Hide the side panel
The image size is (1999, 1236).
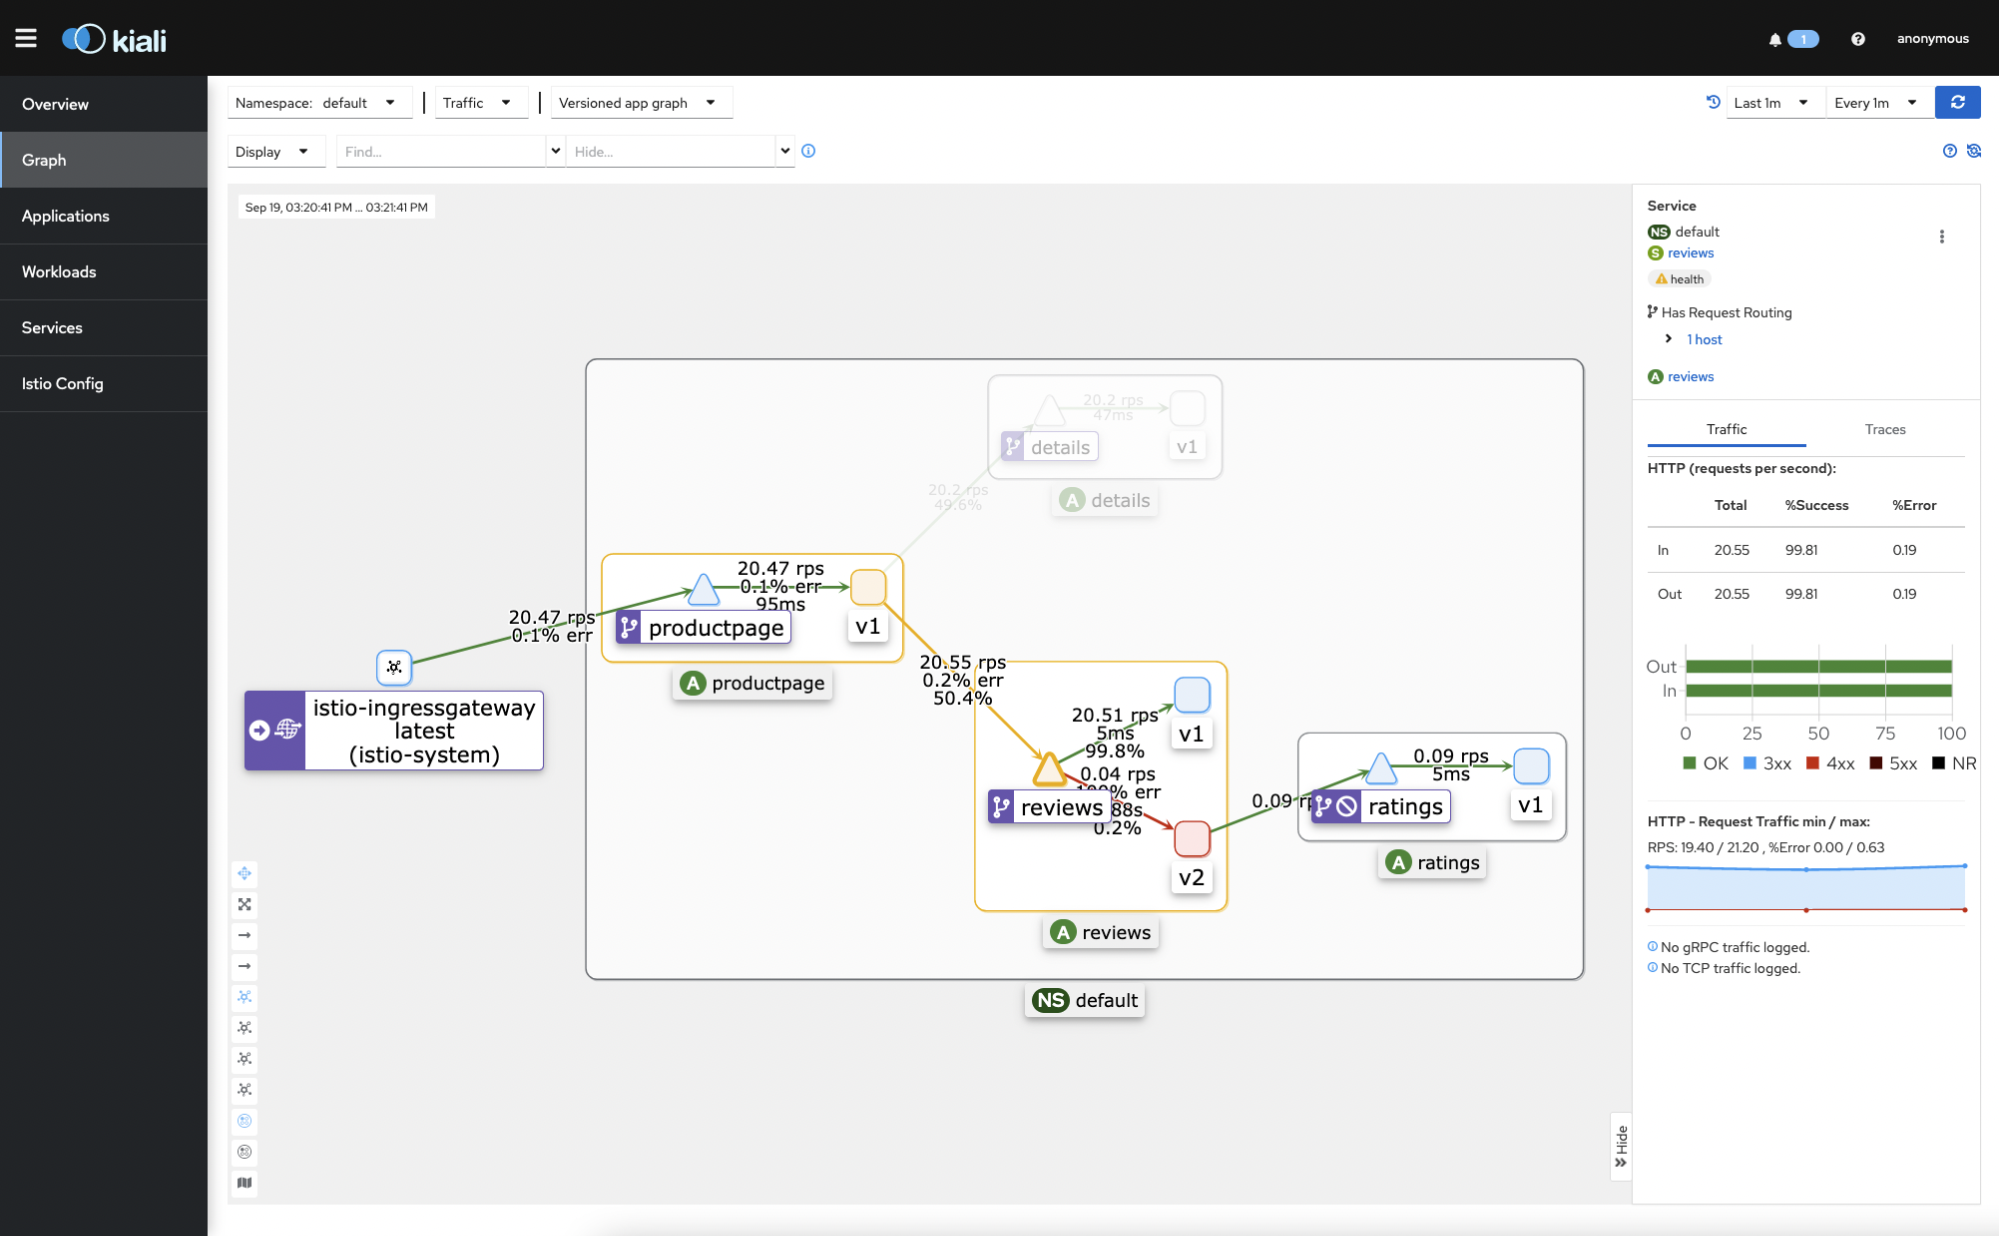[x=1620, y=1146]
